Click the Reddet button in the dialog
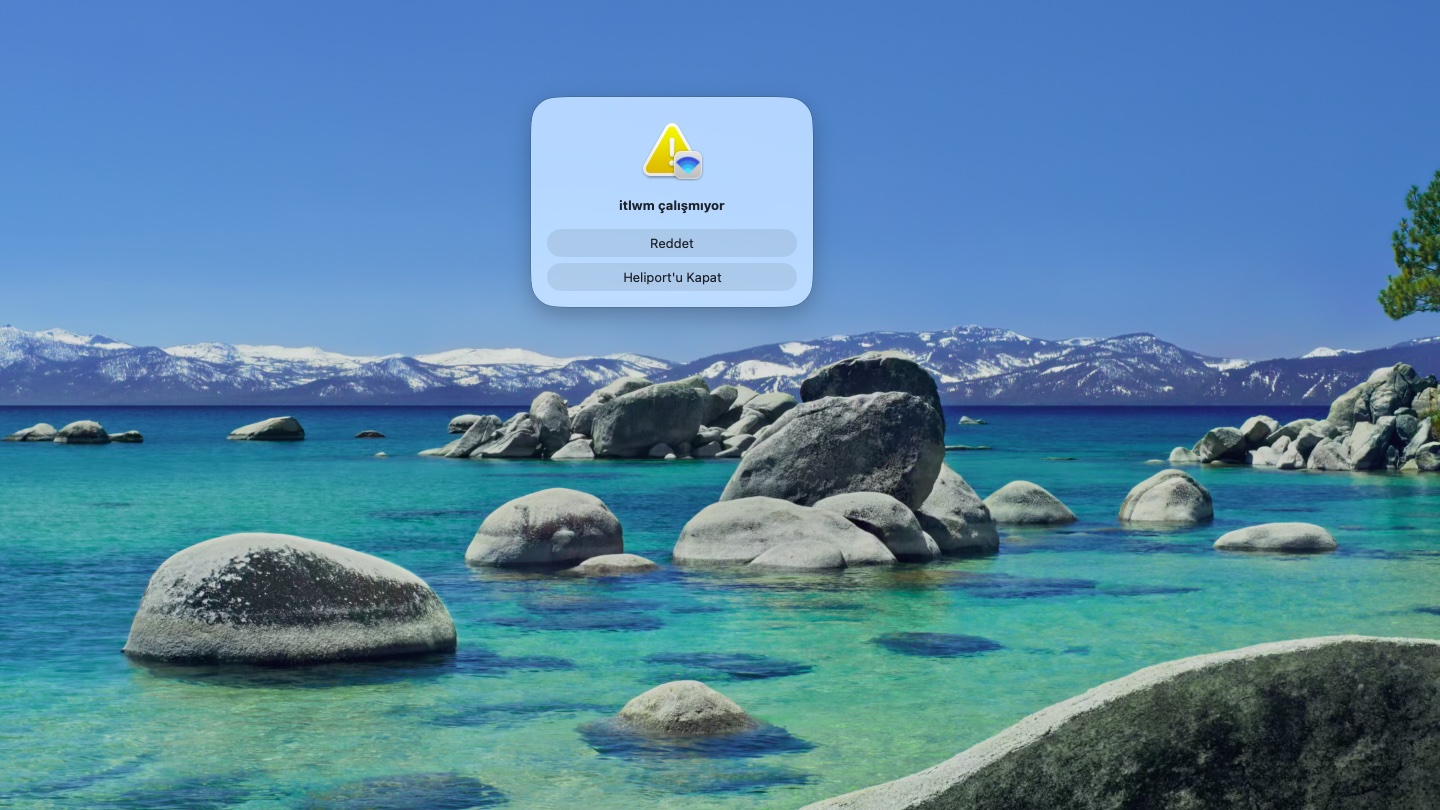The image size is (1440, 810). pos(671,243)
